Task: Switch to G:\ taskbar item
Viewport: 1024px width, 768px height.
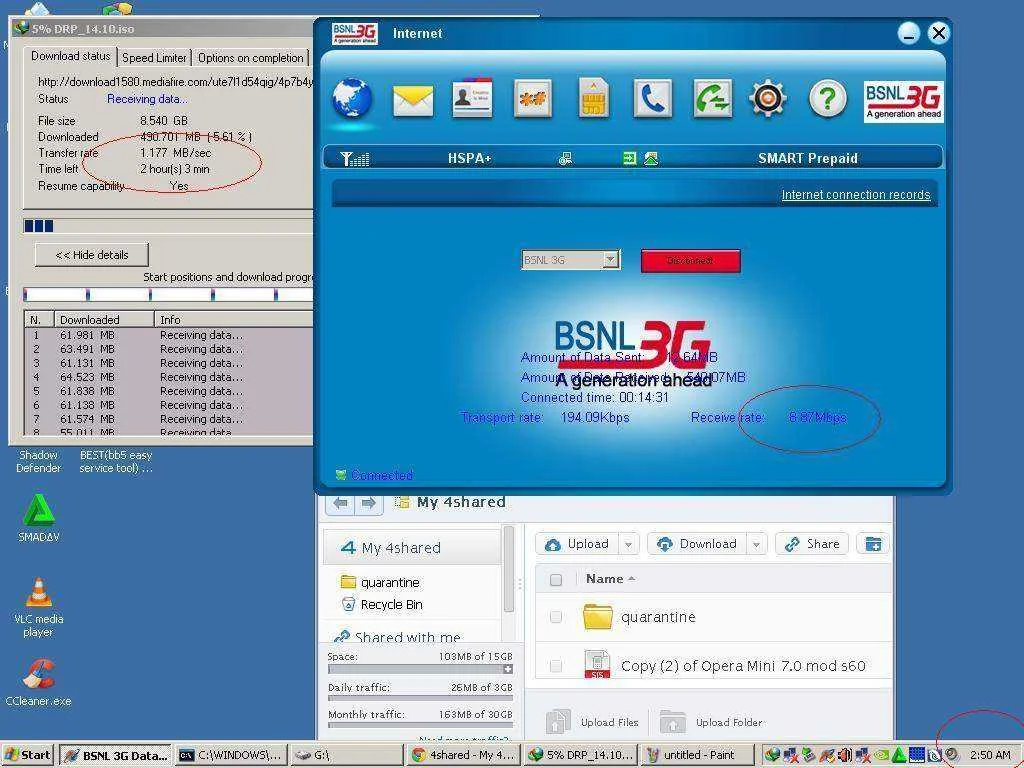Action: tap(345, 755)
